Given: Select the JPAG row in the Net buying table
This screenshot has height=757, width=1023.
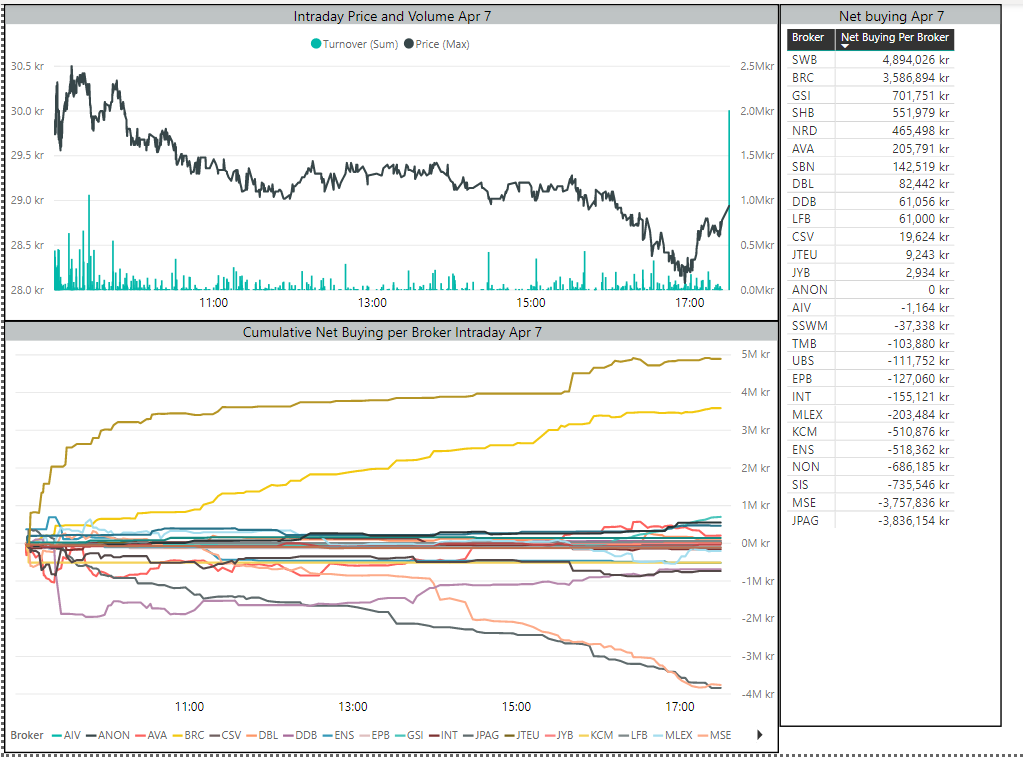Looking at the screenshot, I should click(x=880, y=521).
